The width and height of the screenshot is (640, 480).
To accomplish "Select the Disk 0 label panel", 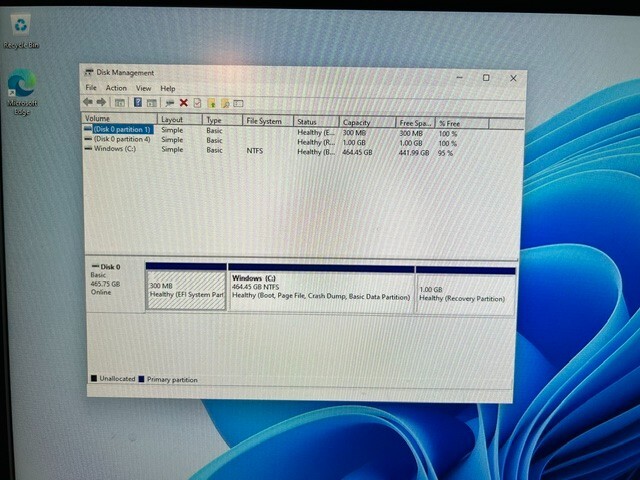I will [x=116, y=286].
